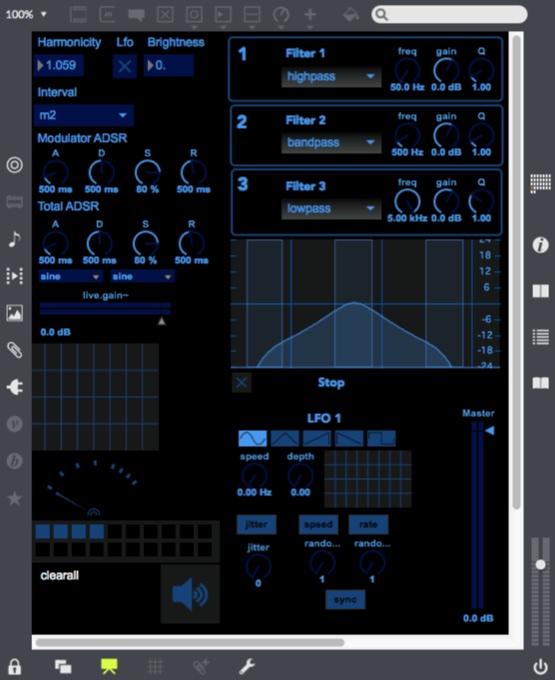Click the horizontal scrollbar at bottom
The height and width of the screenshot is (680, 555).
(x=190, y=642)
